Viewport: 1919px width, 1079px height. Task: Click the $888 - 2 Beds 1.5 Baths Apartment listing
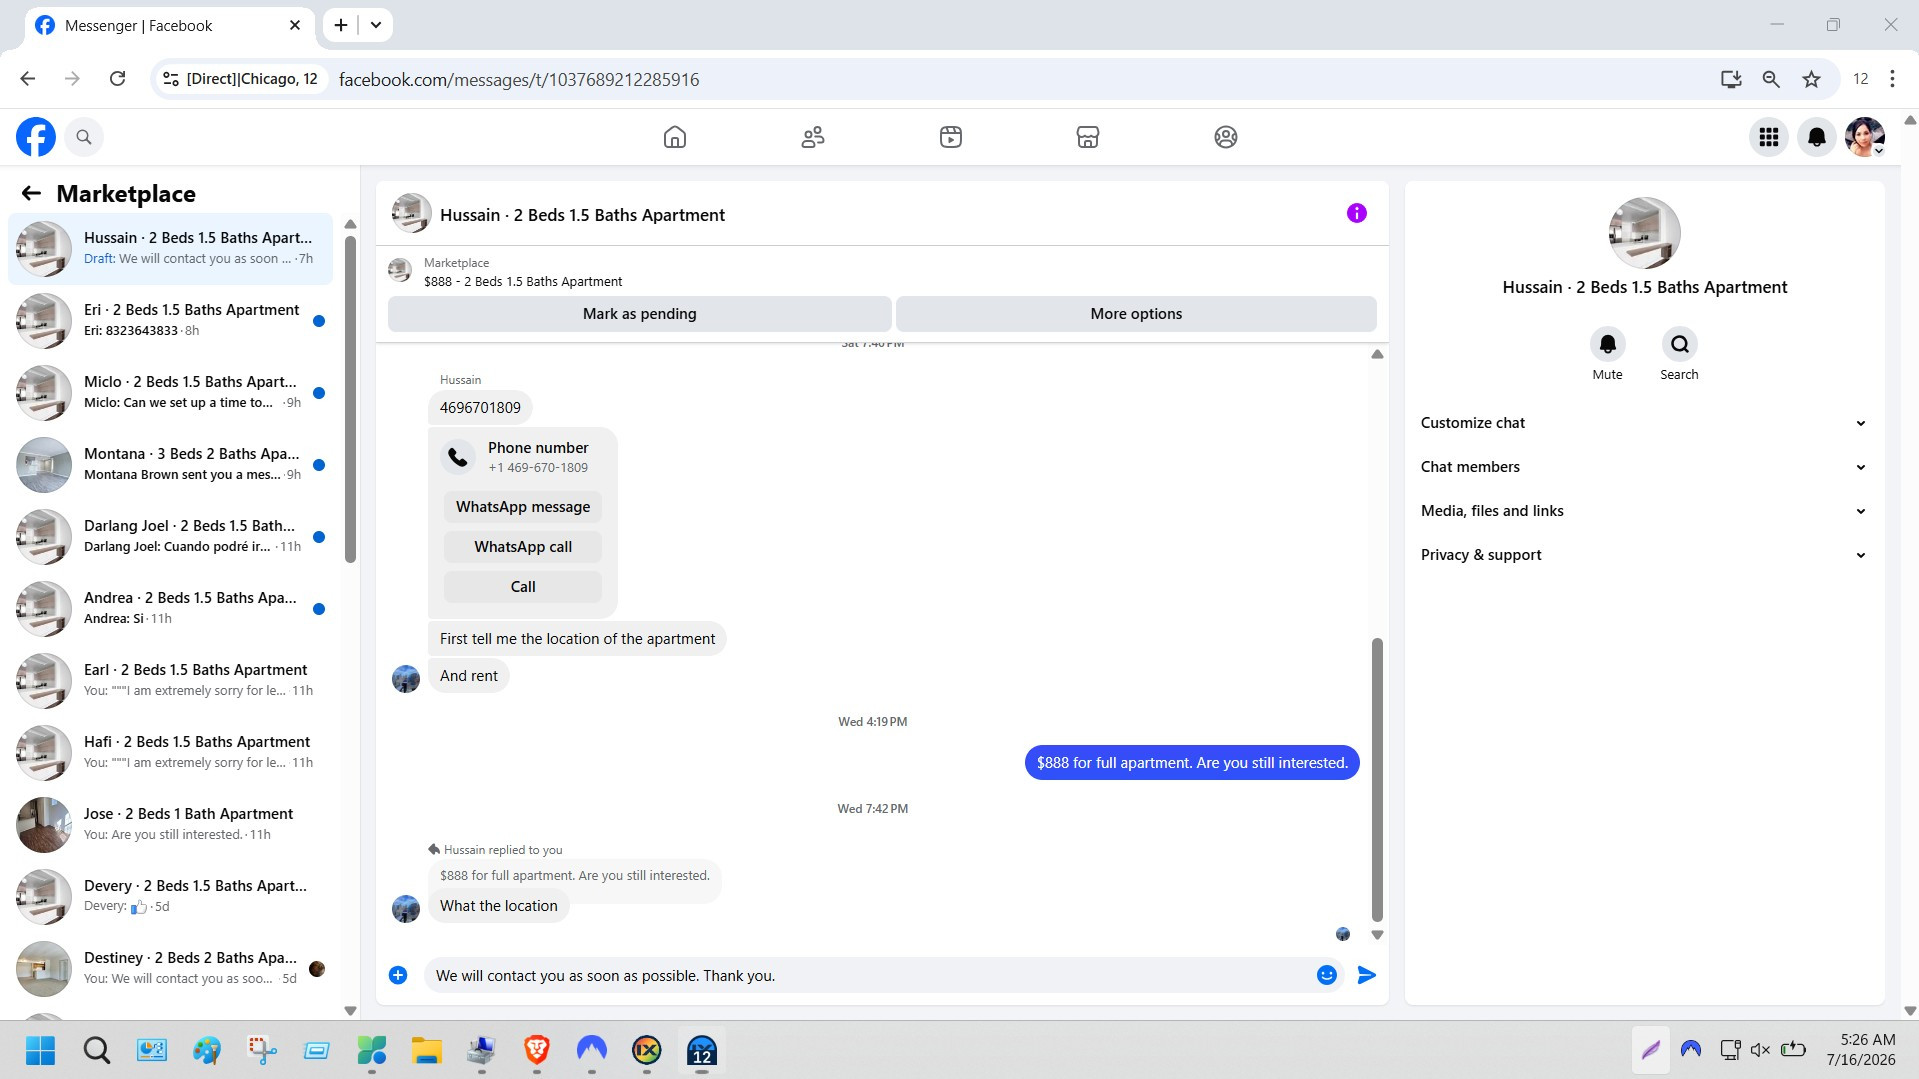(x=523, y=282)
